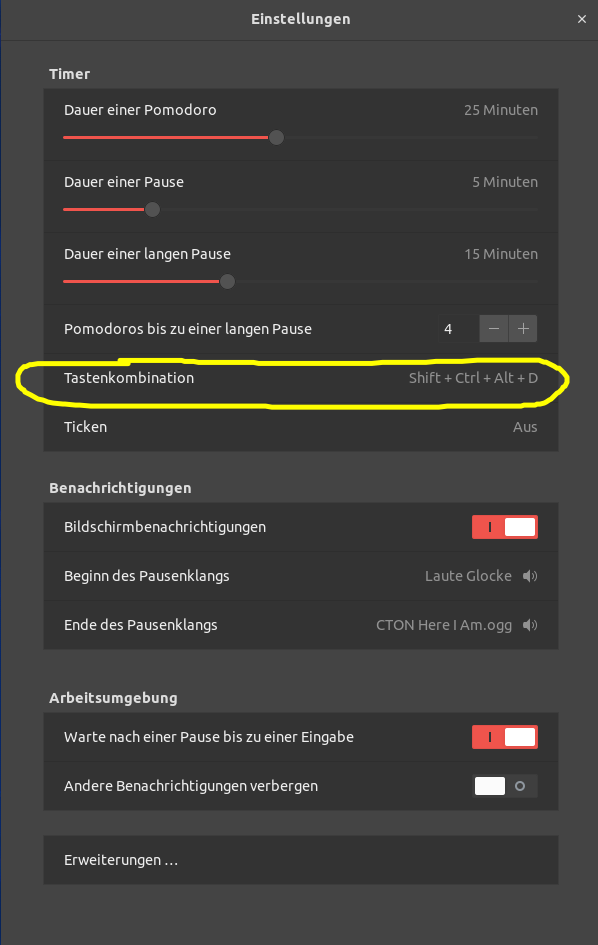Click the speaker icon next to Laute Glocke
This screenshot has height=945, width=598.
(530, 576)
